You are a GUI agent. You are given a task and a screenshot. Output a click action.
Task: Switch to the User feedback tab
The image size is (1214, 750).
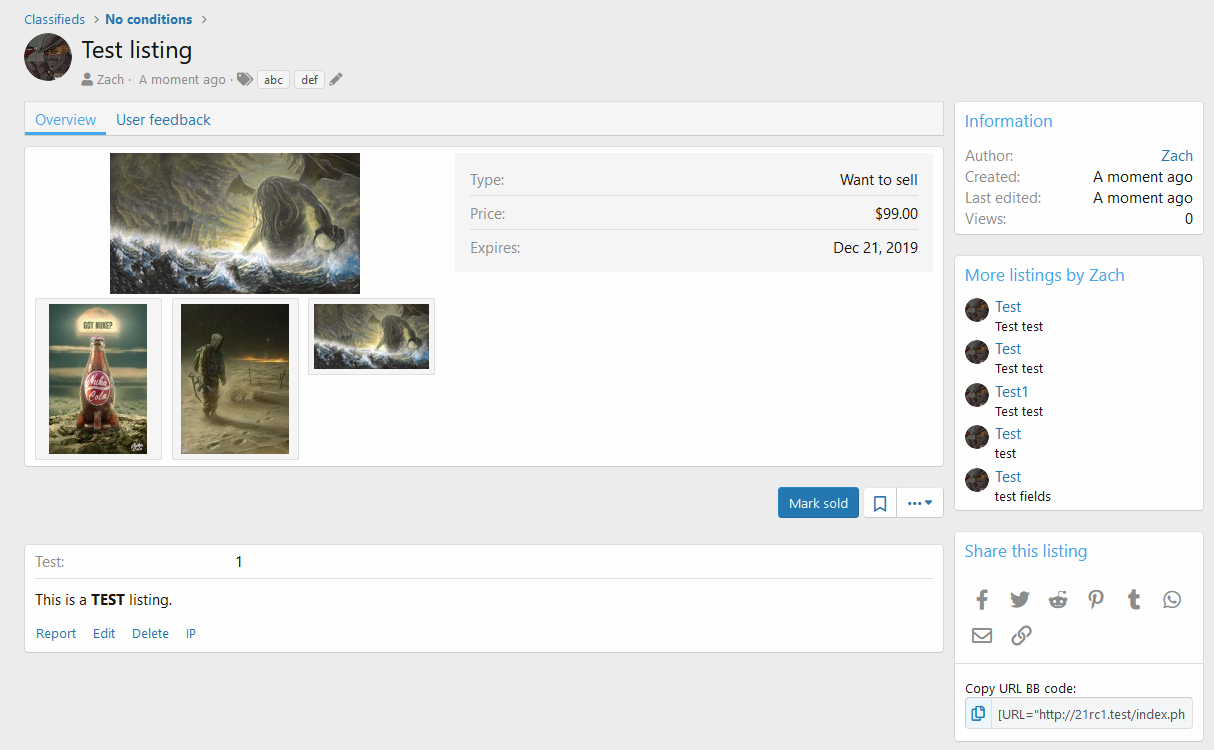pyautogui.click(x=163, y=120)
